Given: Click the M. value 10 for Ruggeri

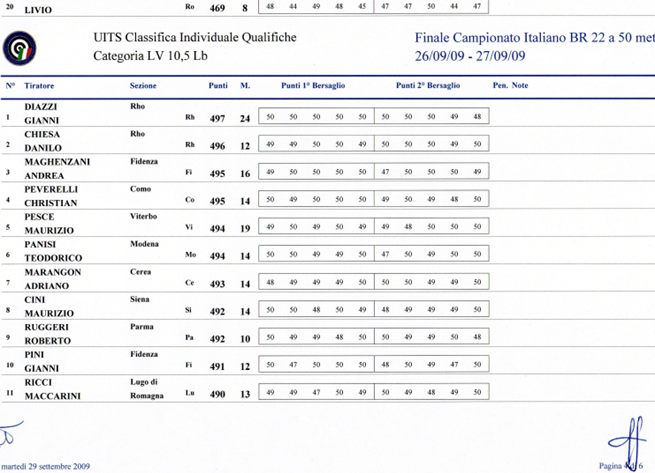Looking at the screenshot, I should pos(245,339).
